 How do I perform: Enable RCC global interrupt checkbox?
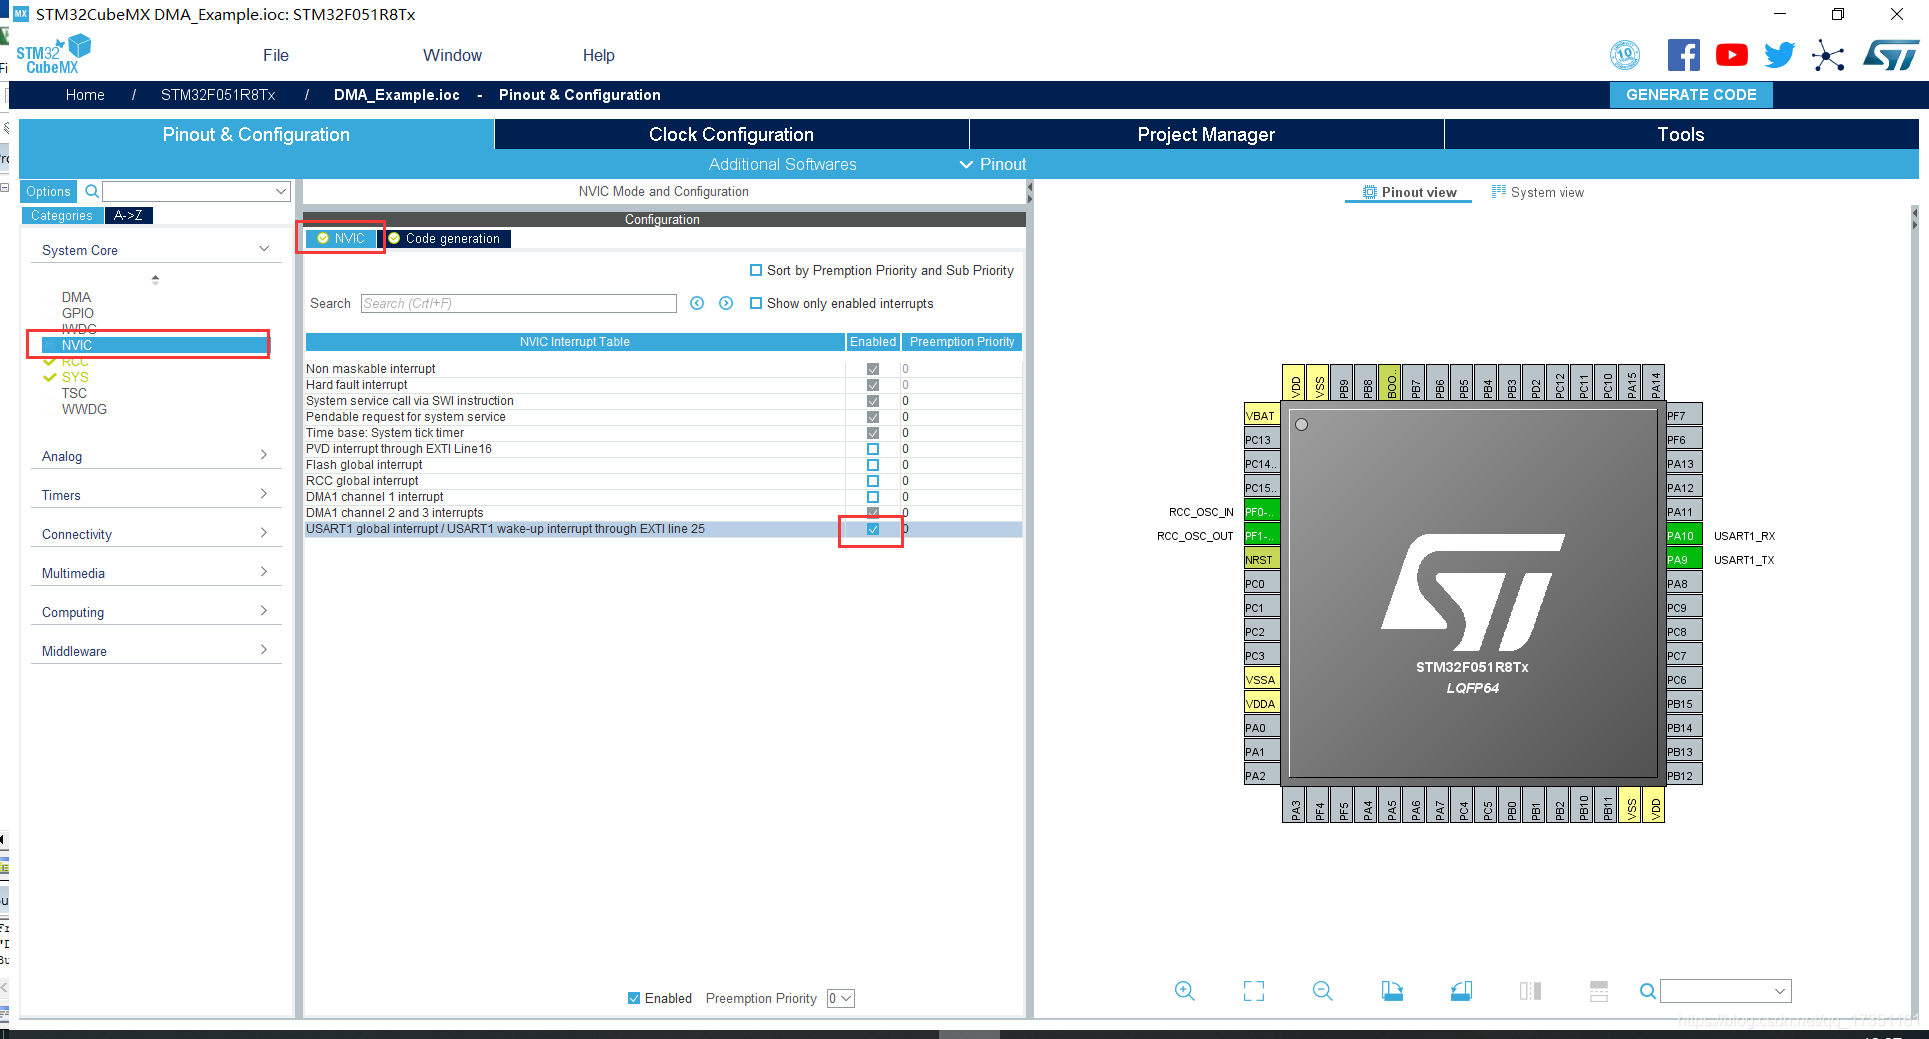click(x=873, y=481)
